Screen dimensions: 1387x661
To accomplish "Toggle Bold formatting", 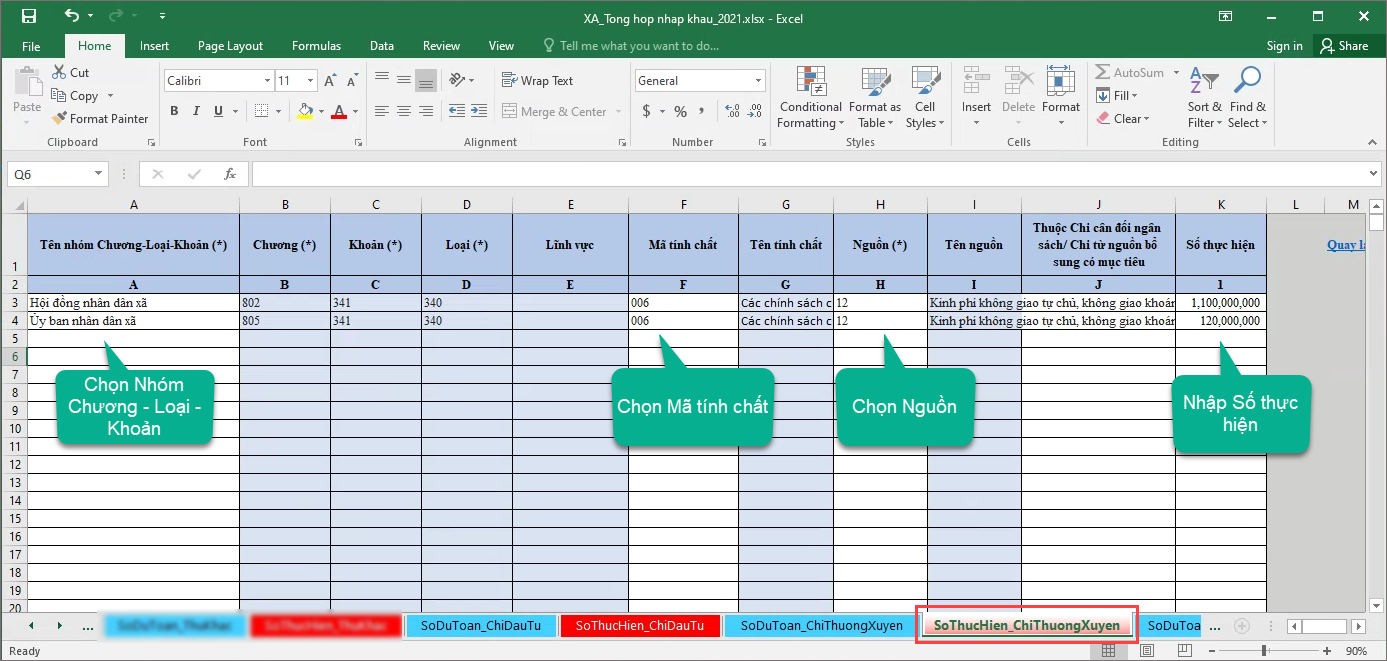I will point(174,111).
